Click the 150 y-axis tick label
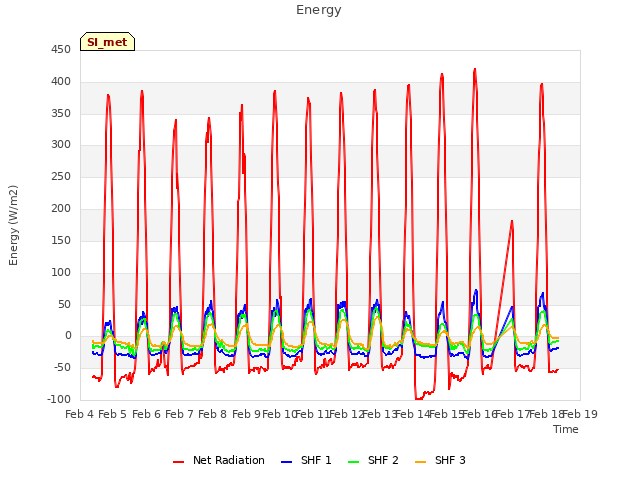 61,240
